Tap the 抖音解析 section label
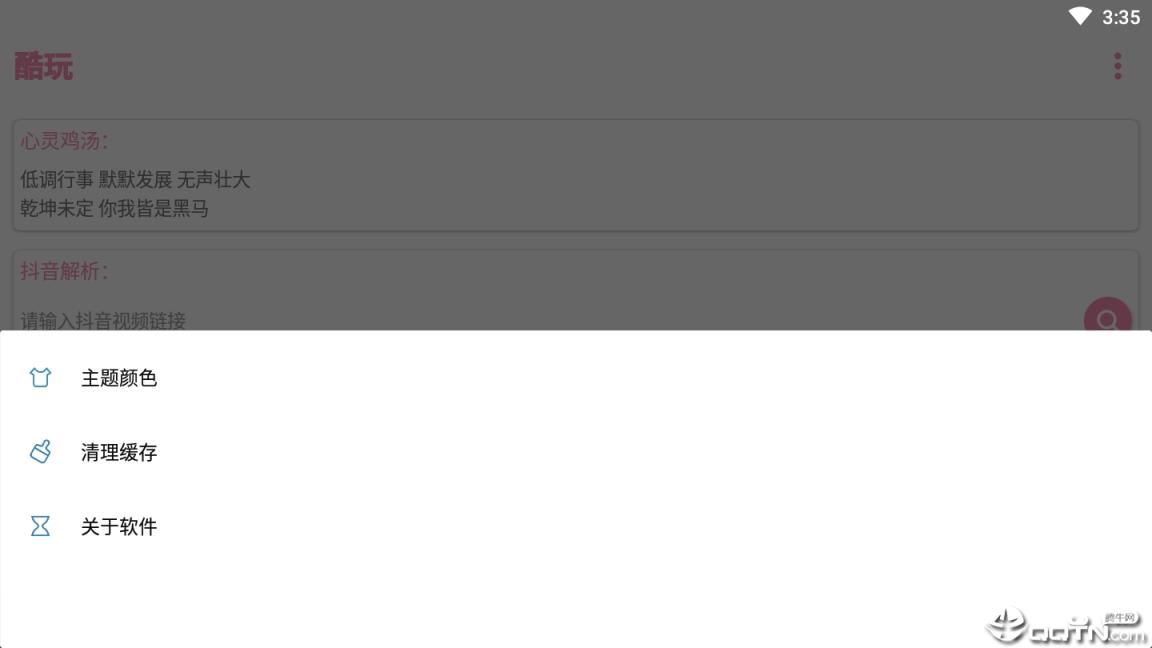 [x=64, y=270]
